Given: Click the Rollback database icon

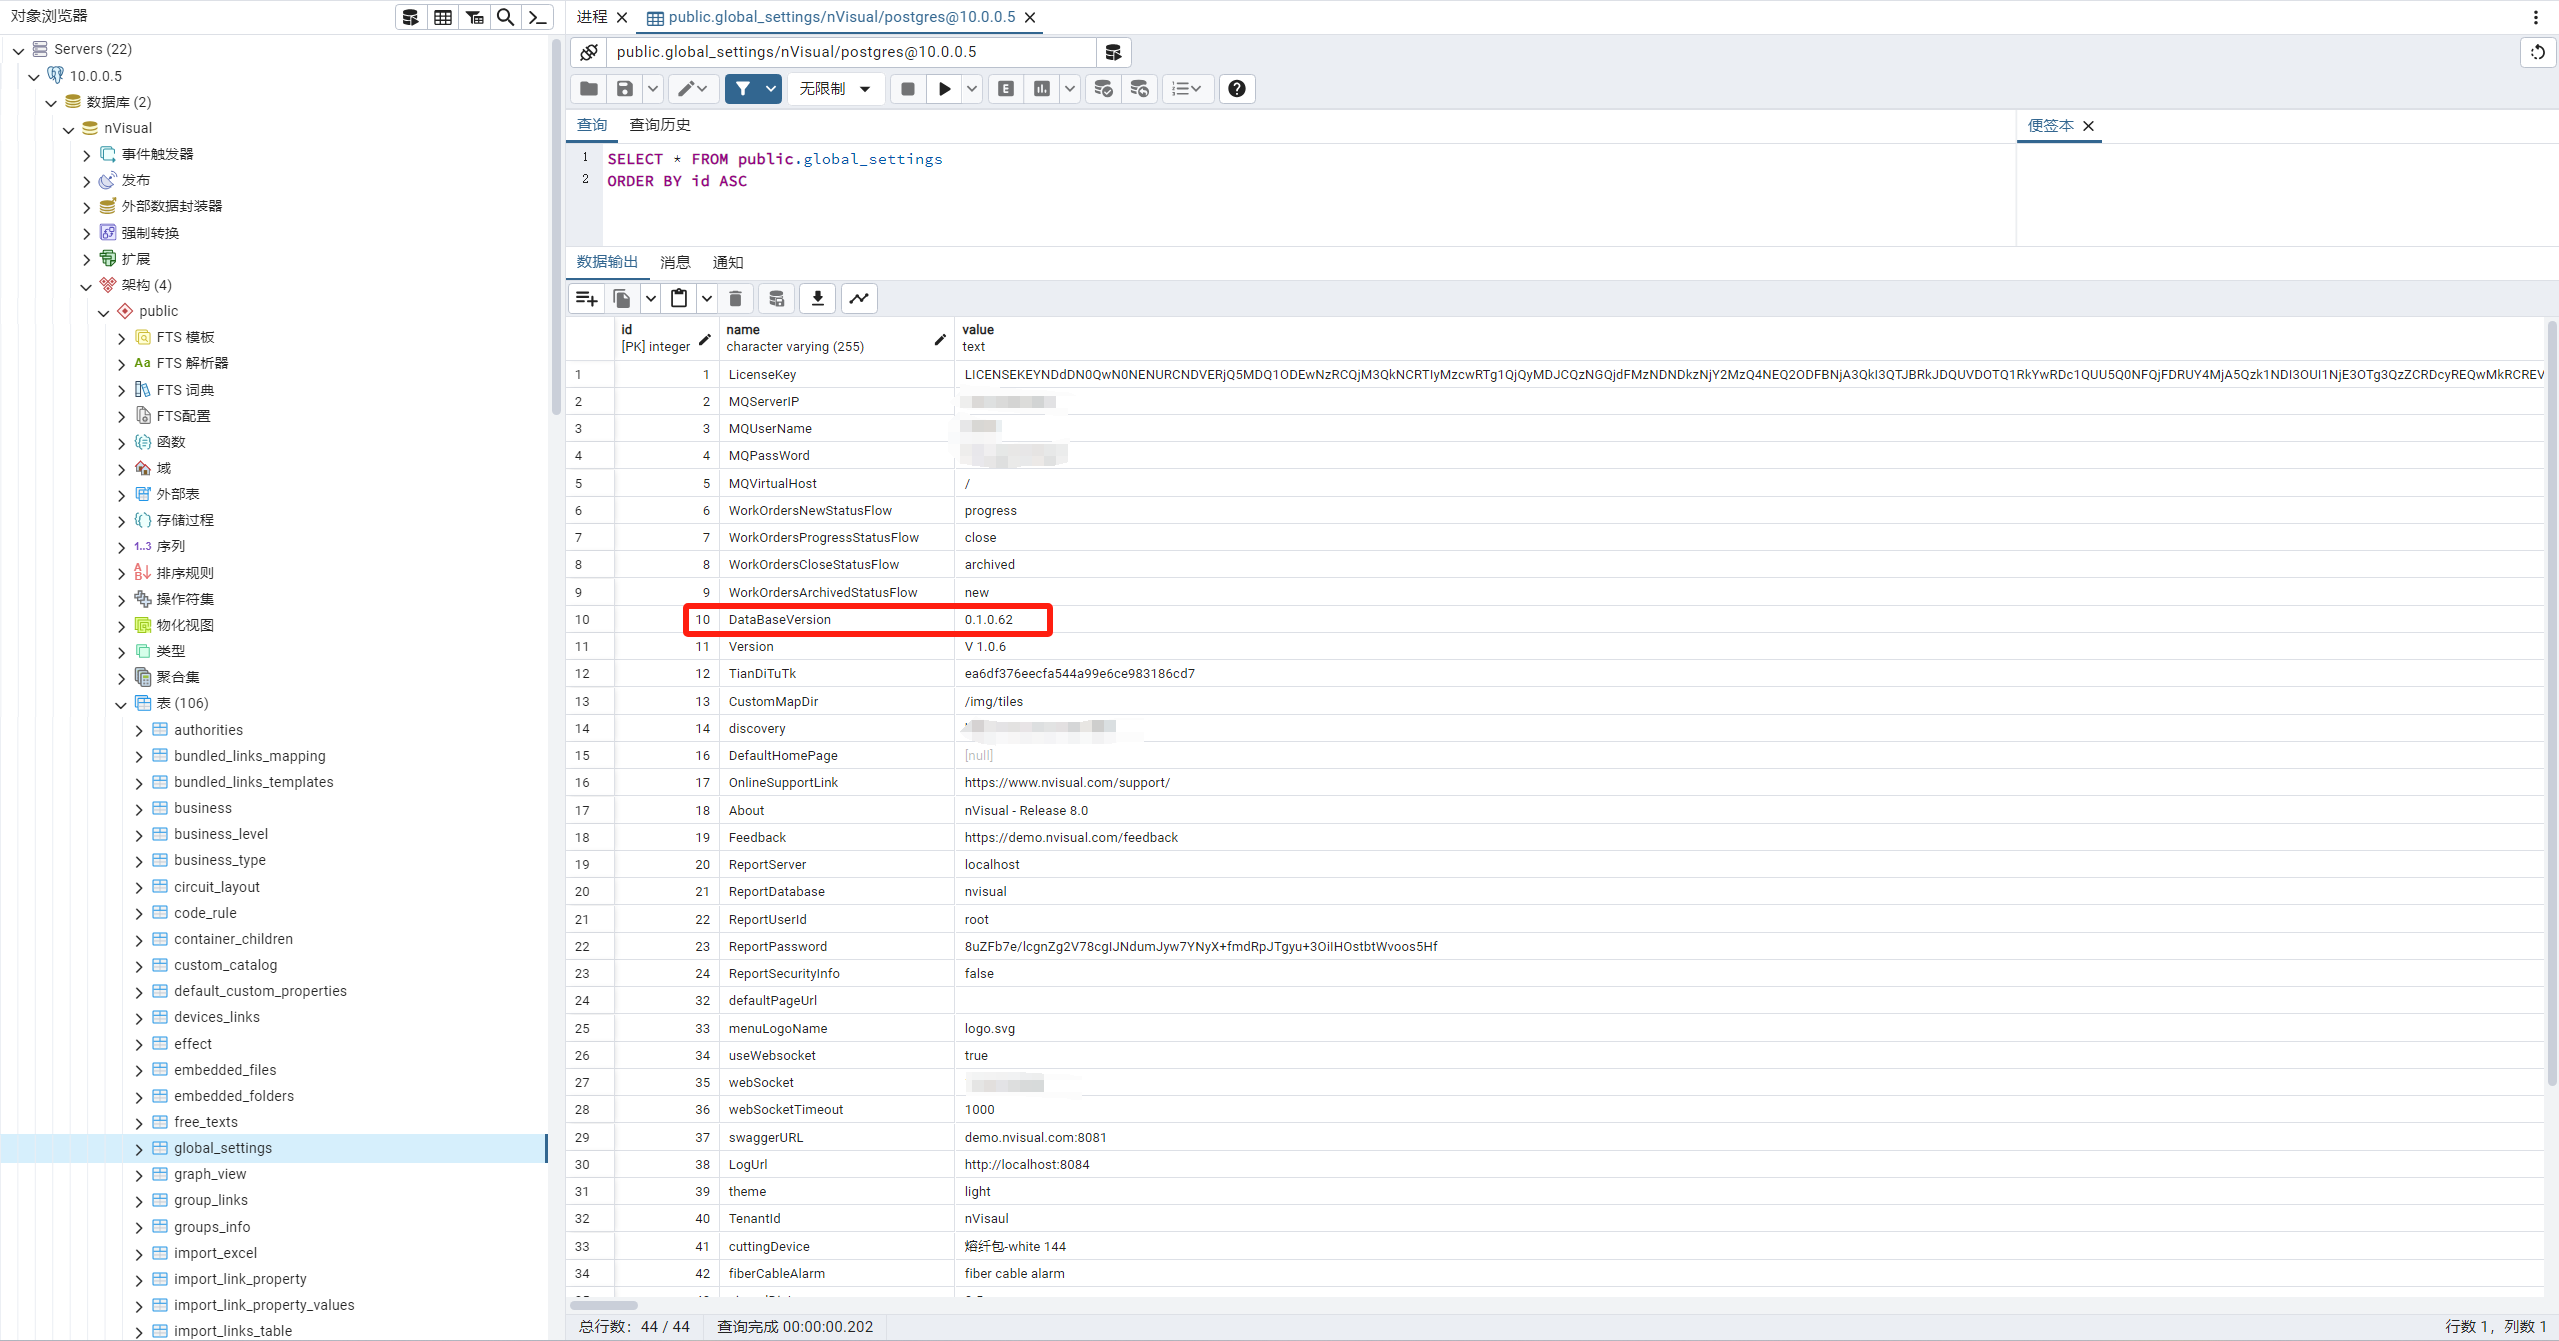Looking at the screenshot, I should click(x=1139, y=89).
